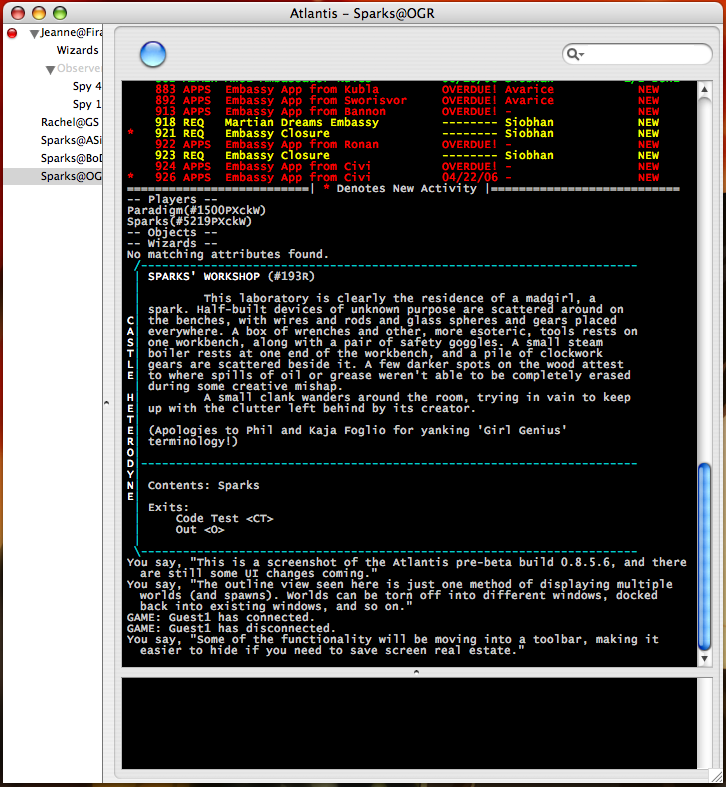Click the '926 APPS' job line
The height and width of the screenshot is (787, 726).
point(393,177)
